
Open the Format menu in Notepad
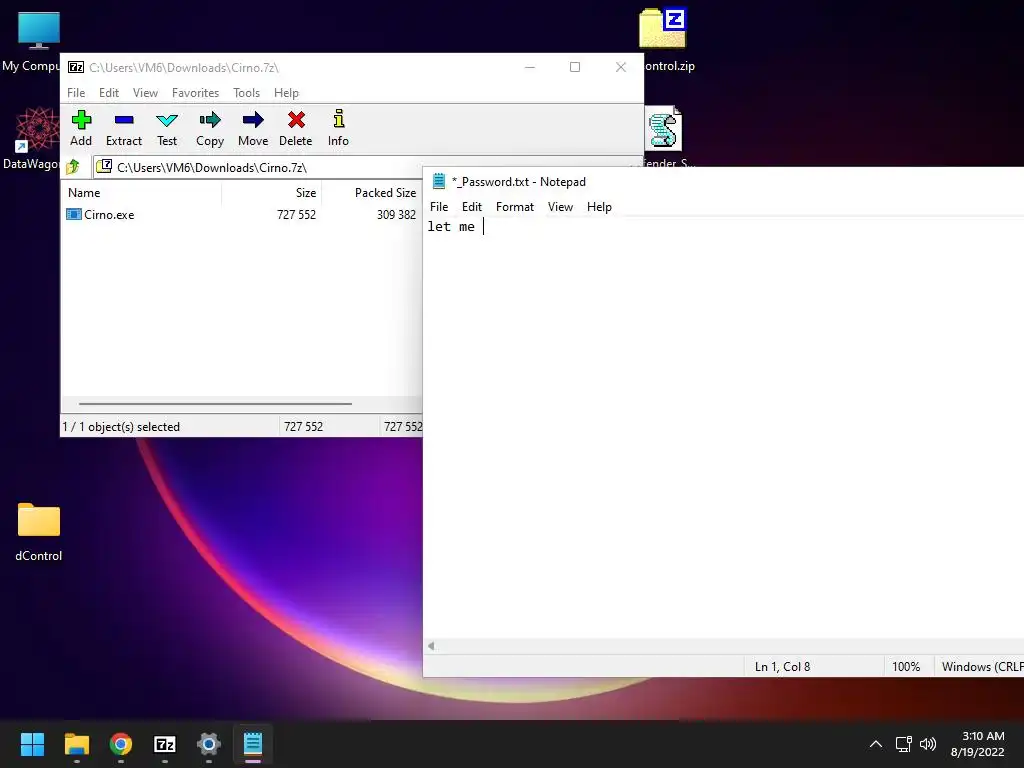(x=515, y=207)
